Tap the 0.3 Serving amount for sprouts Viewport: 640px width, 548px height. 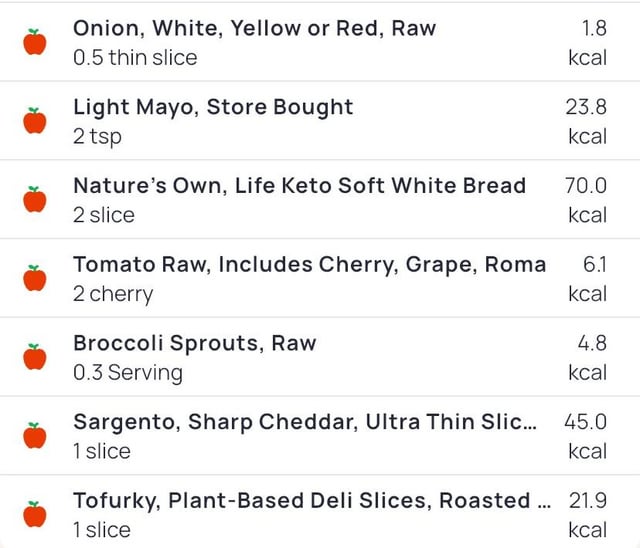tap(128, 373)
